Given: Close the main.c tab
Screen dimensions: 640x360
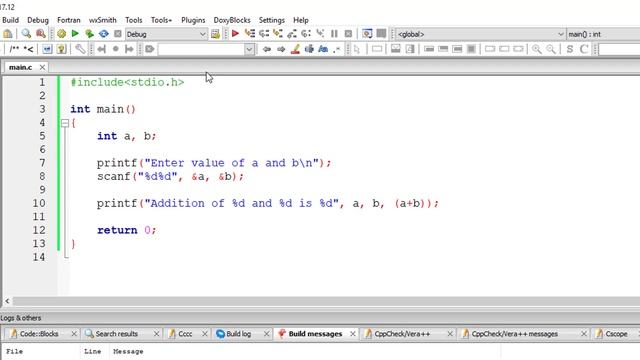Looking at the screenshot, I should click(42, 67).
